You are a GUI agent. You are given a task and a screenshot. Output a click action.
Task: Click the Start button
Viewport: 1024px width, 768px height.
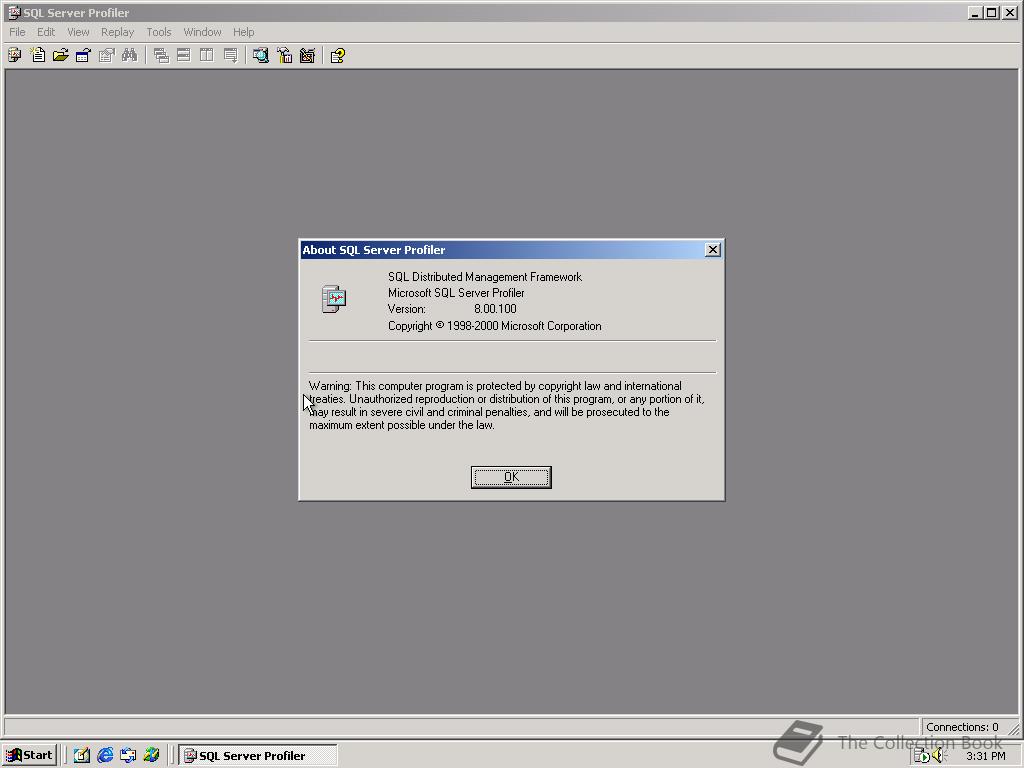tap(29, 756)
